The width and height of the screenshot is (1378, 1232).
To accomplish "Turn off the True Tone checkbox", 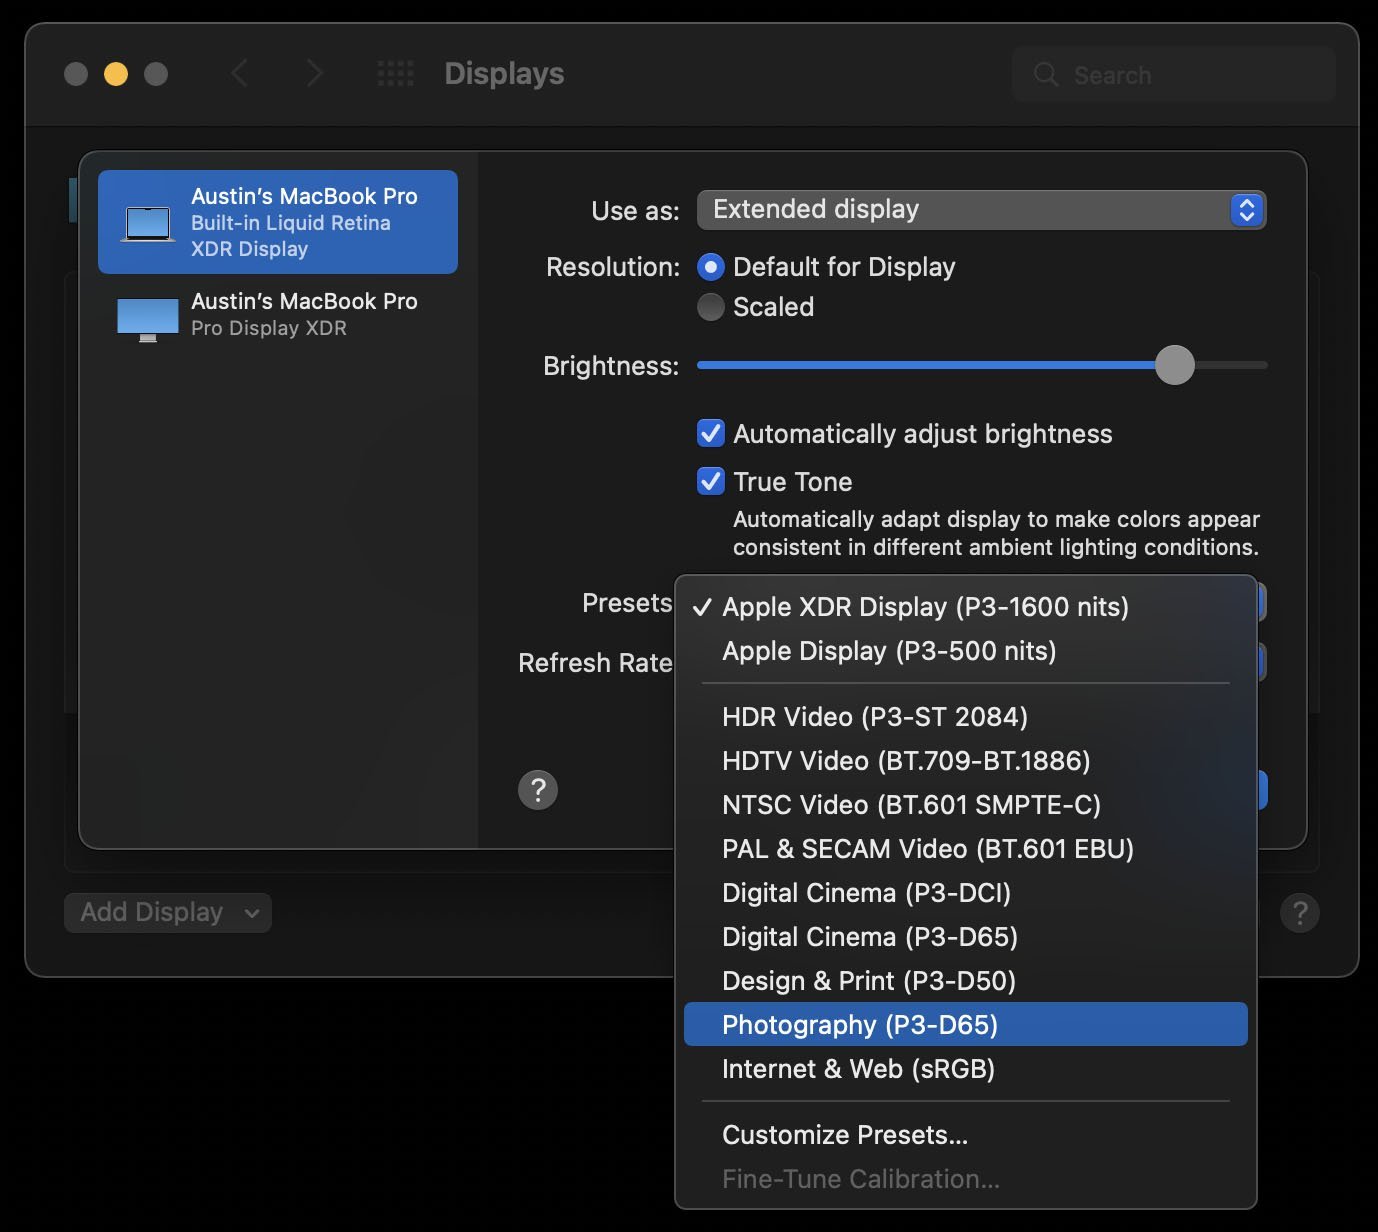I will pyautogui.click(x=710, y=481).
